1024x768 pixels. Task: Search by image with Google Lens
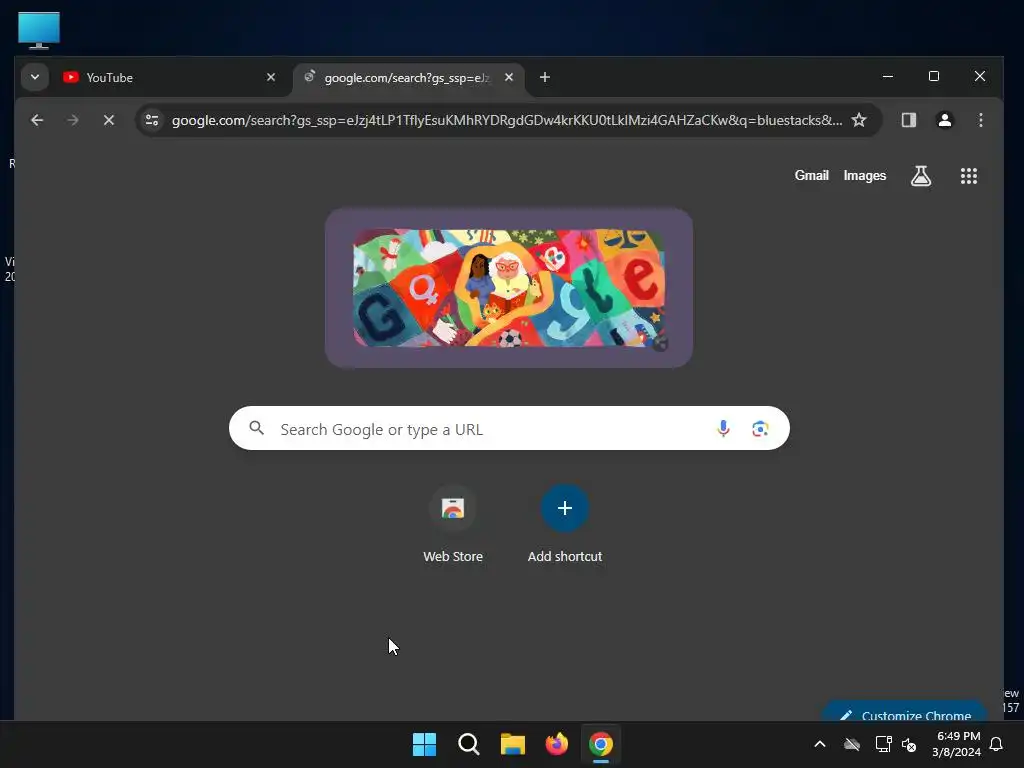pyautogui.click(x=760, y=428)
